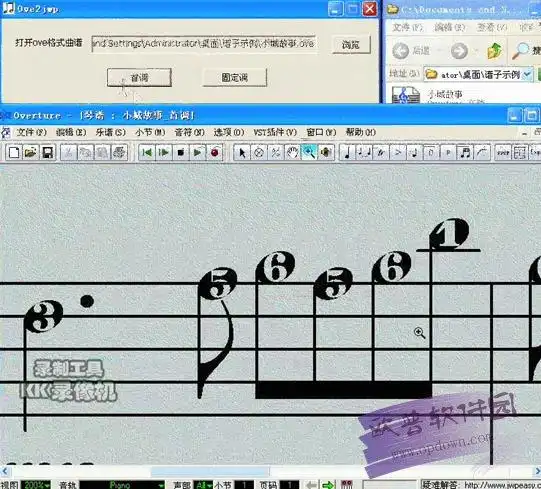This screenshot has height=489, width=541.
Task: Open the trill ornaments palette
Action: (x=381, y=153)
